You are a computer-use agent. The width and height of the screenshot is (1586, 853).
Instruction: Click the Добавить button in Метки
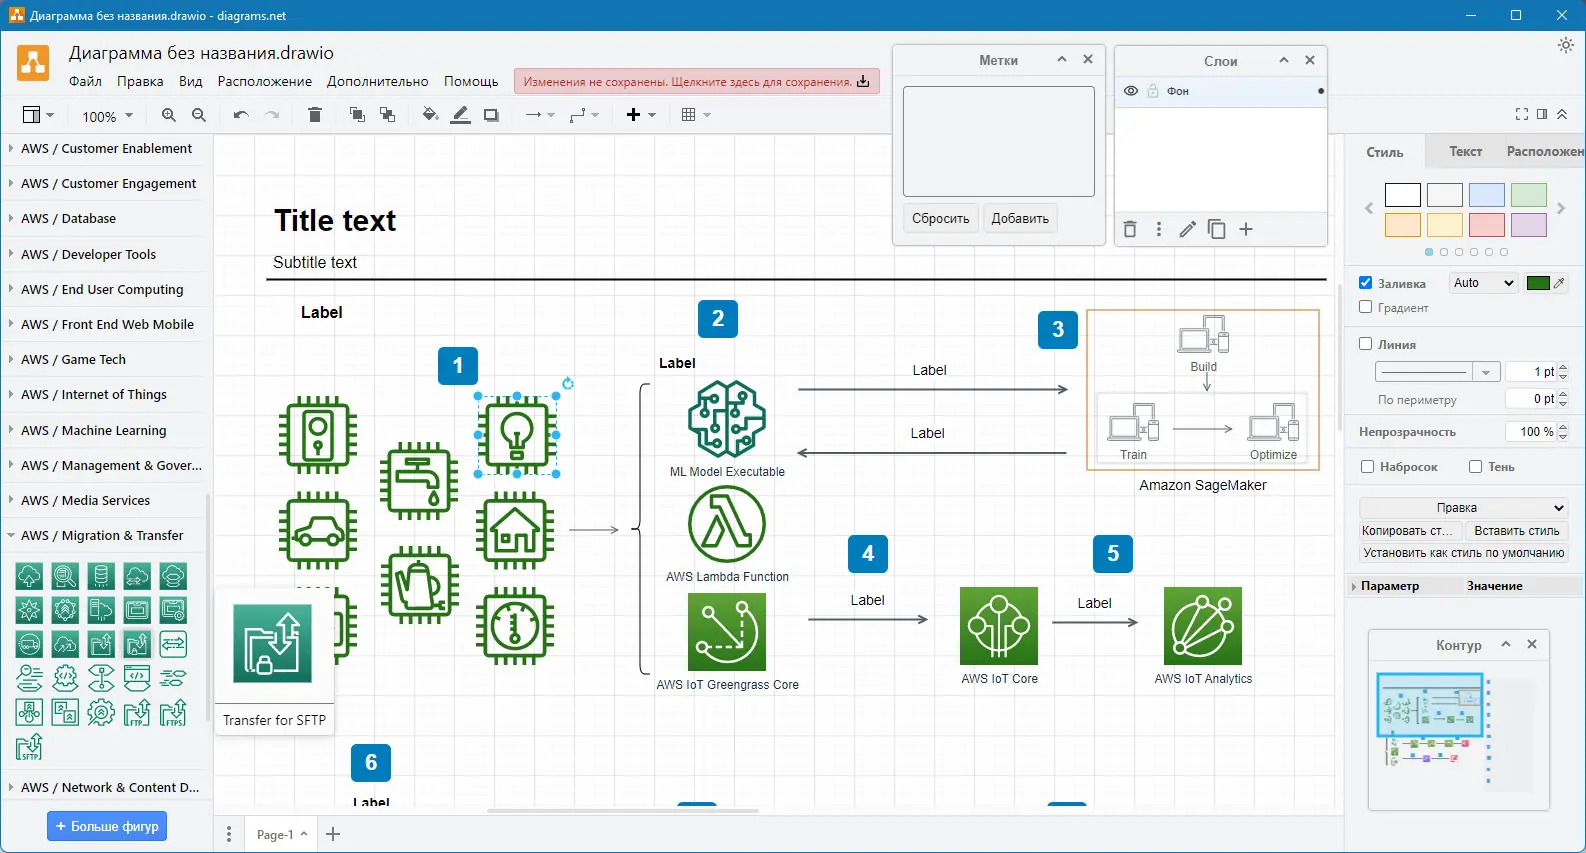(x=1020, y=219)
